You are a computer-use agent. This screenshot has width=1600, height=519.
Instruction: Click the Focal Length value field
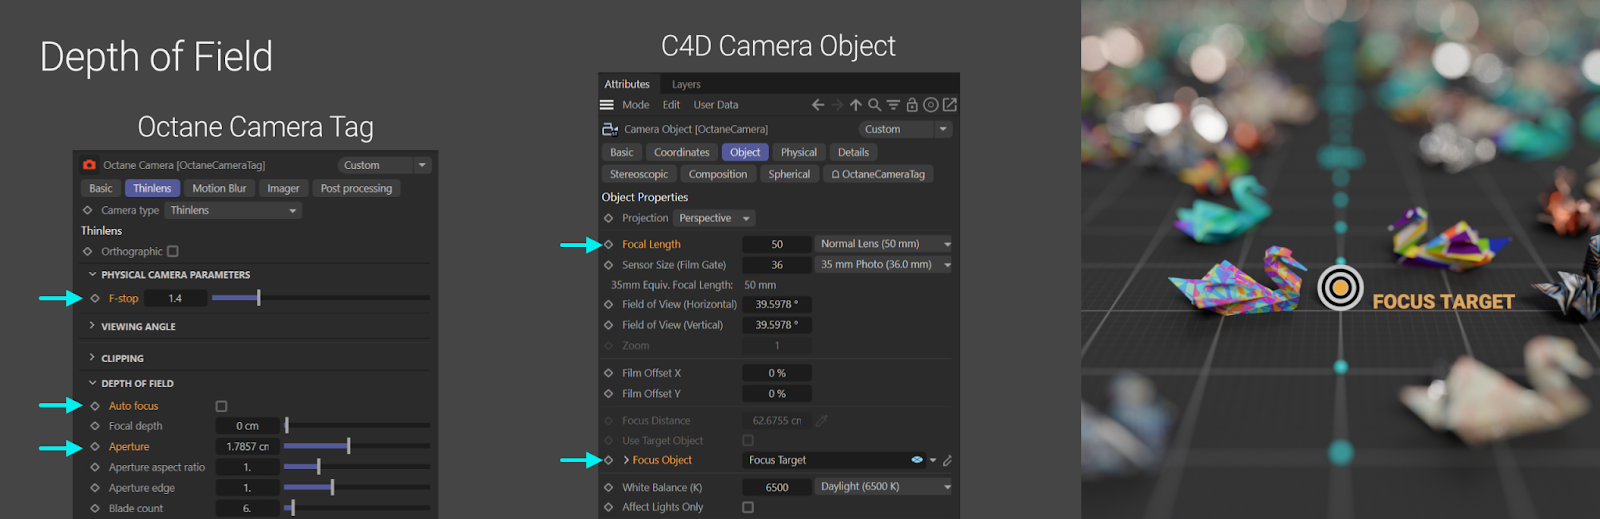tap(776, 245)
